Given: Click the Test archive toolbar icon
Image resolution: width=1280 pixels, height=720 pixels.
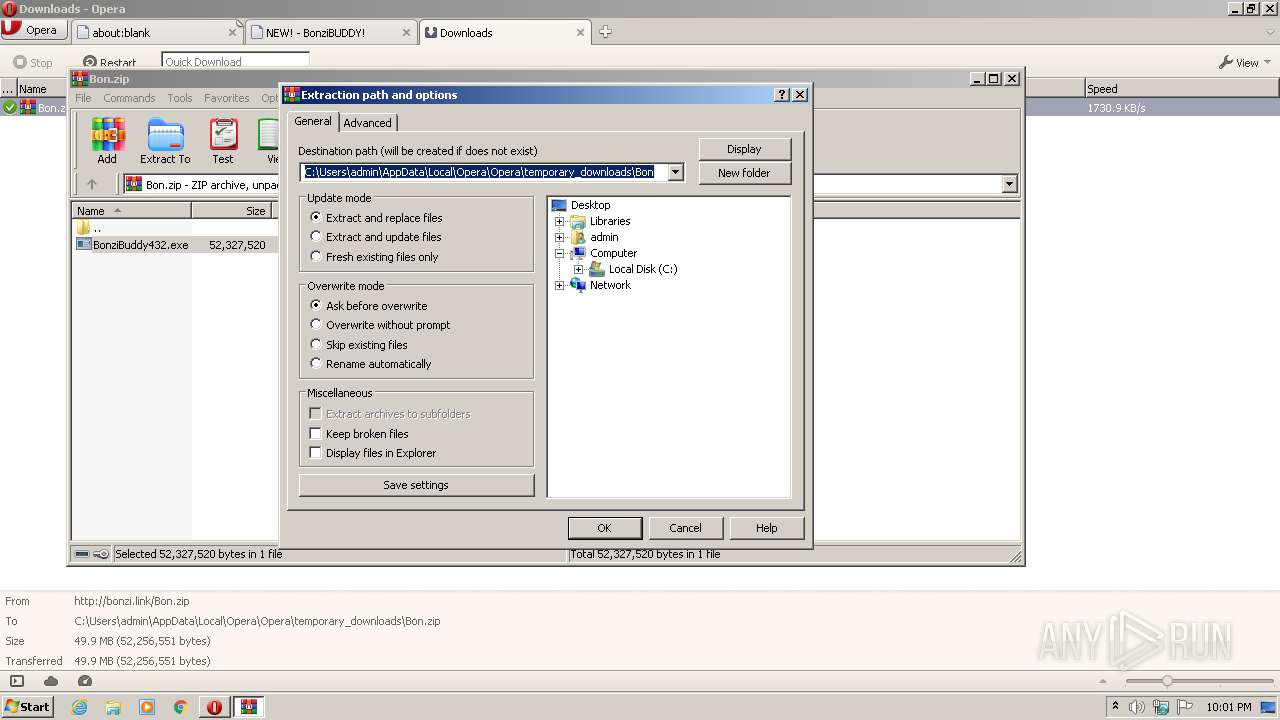Looking at the screenshot, I should [x=223, y=141].
